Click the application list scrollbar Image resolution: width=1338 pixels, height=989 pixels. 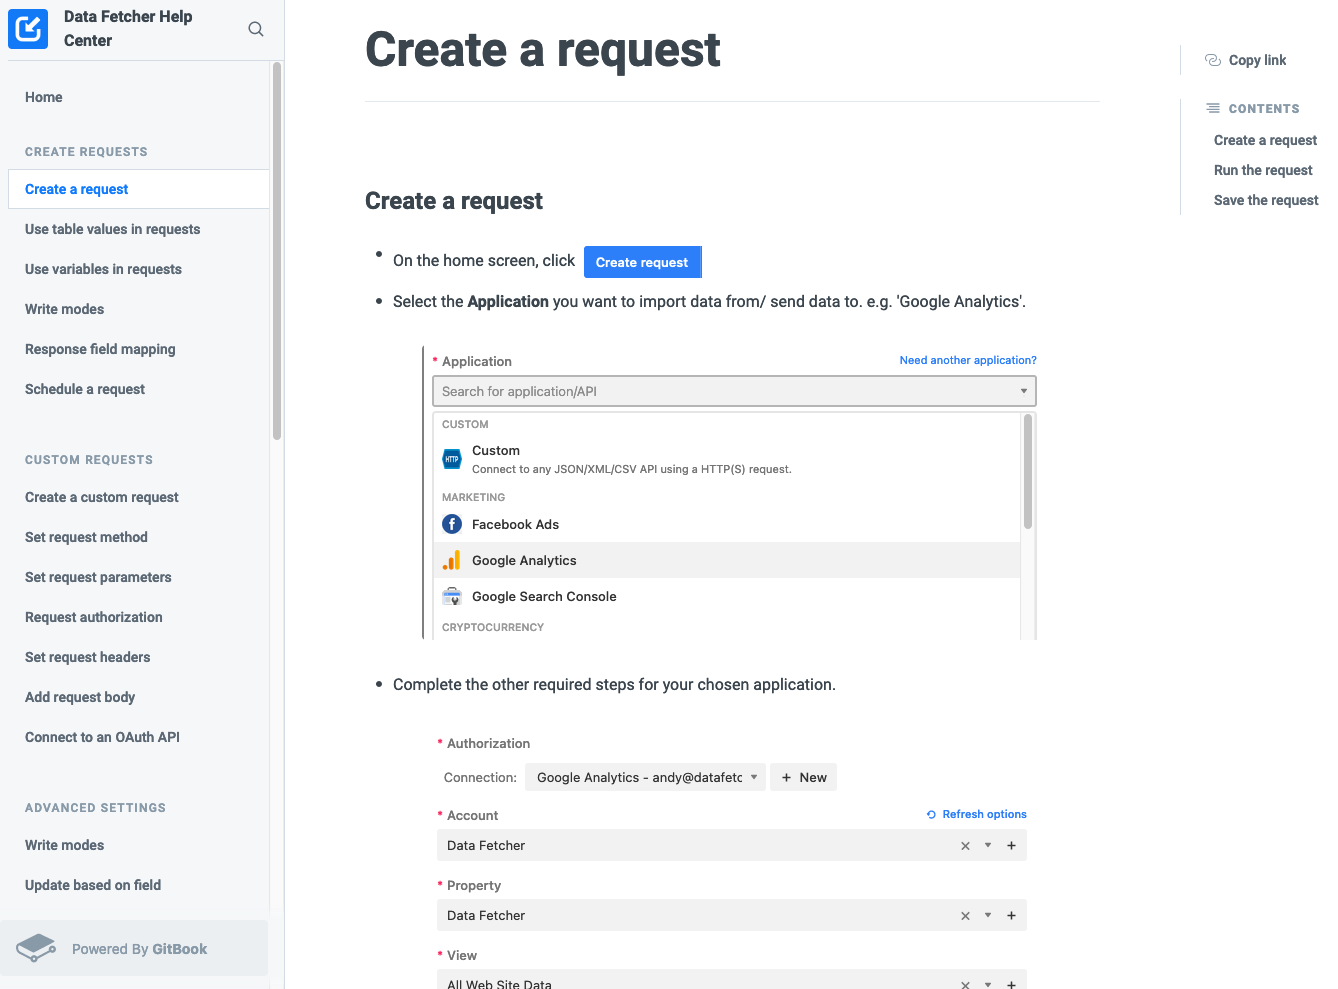[x=1028, y=472]
